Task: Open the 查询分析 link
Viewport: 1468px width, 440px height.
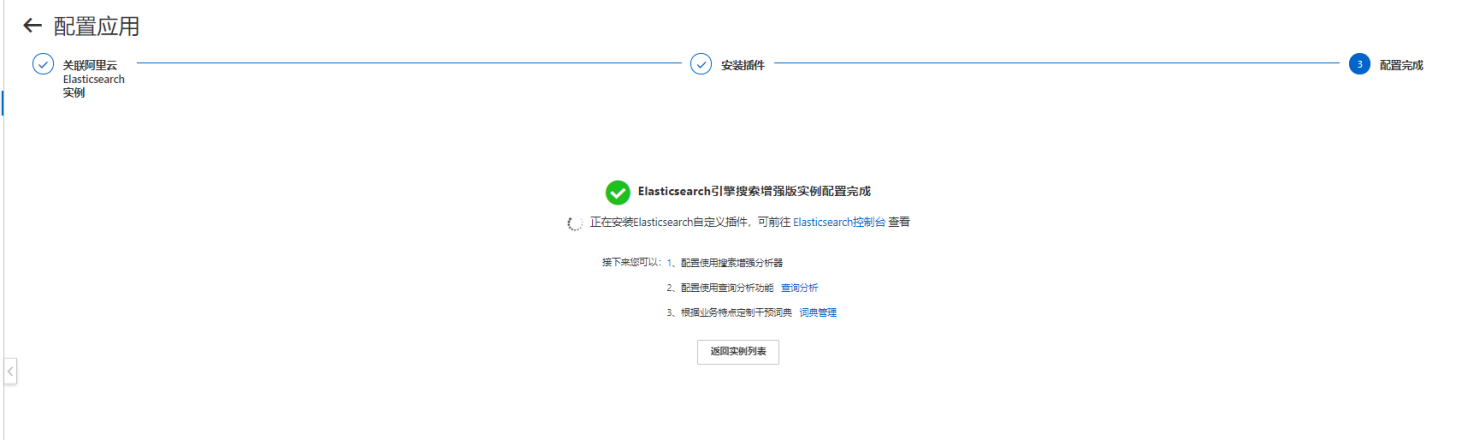Action: point(799,288)
